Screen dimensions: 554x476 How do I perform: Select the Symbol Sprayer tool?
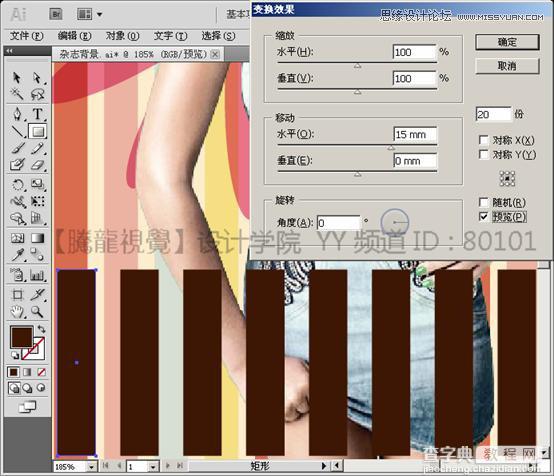[17, 275]
